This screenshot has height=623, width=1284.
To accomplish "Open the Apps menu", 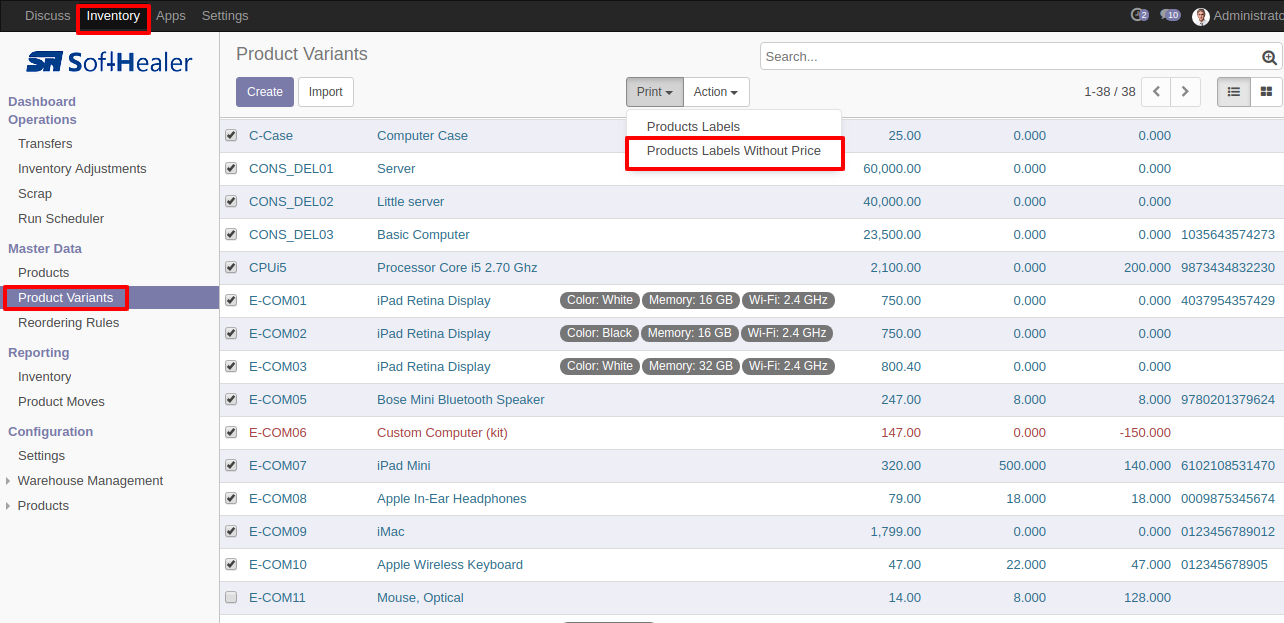I will [171, 16].
